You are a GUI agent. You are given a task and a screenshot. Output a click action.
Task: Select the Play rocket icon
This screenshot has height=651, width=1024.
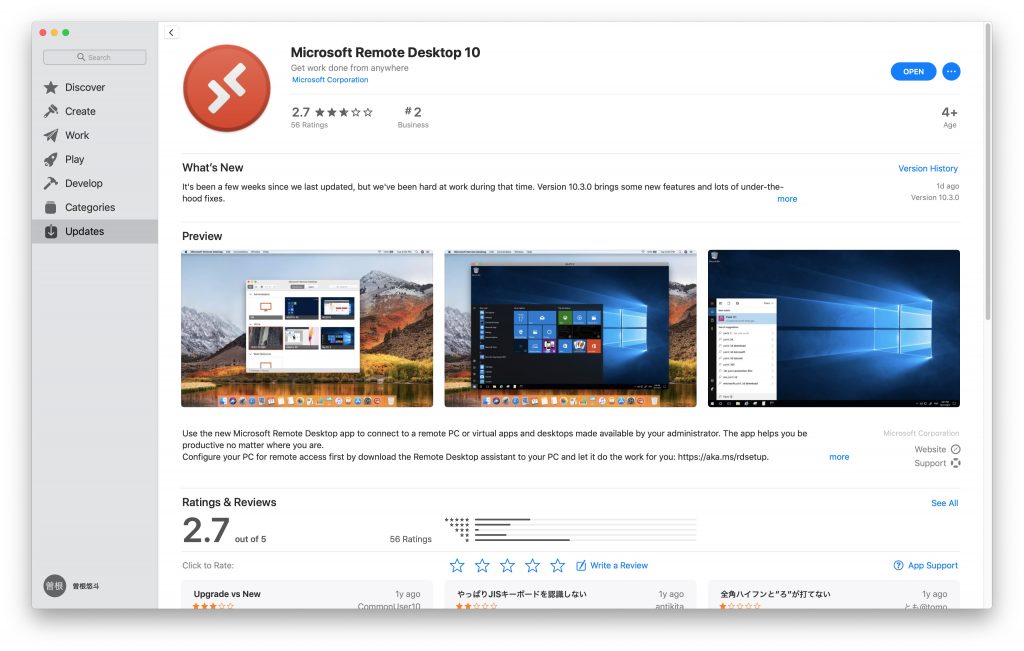51,159
